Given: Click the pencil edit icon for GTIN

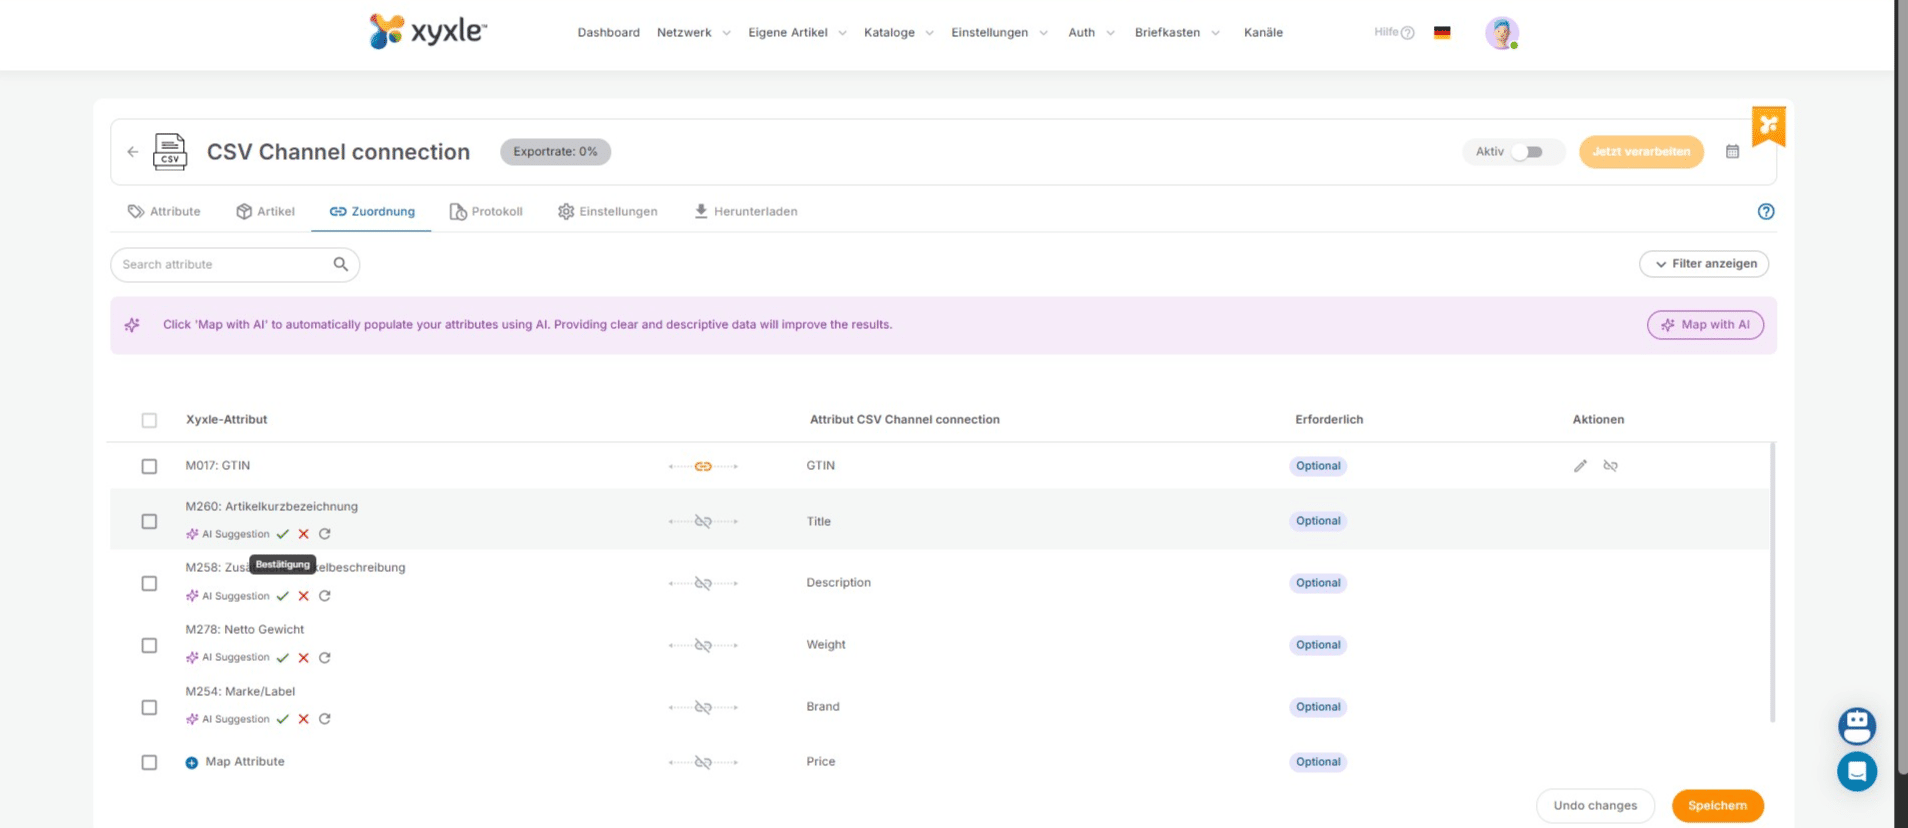Looking at the screenshot, I should (x=1580, y=466).
